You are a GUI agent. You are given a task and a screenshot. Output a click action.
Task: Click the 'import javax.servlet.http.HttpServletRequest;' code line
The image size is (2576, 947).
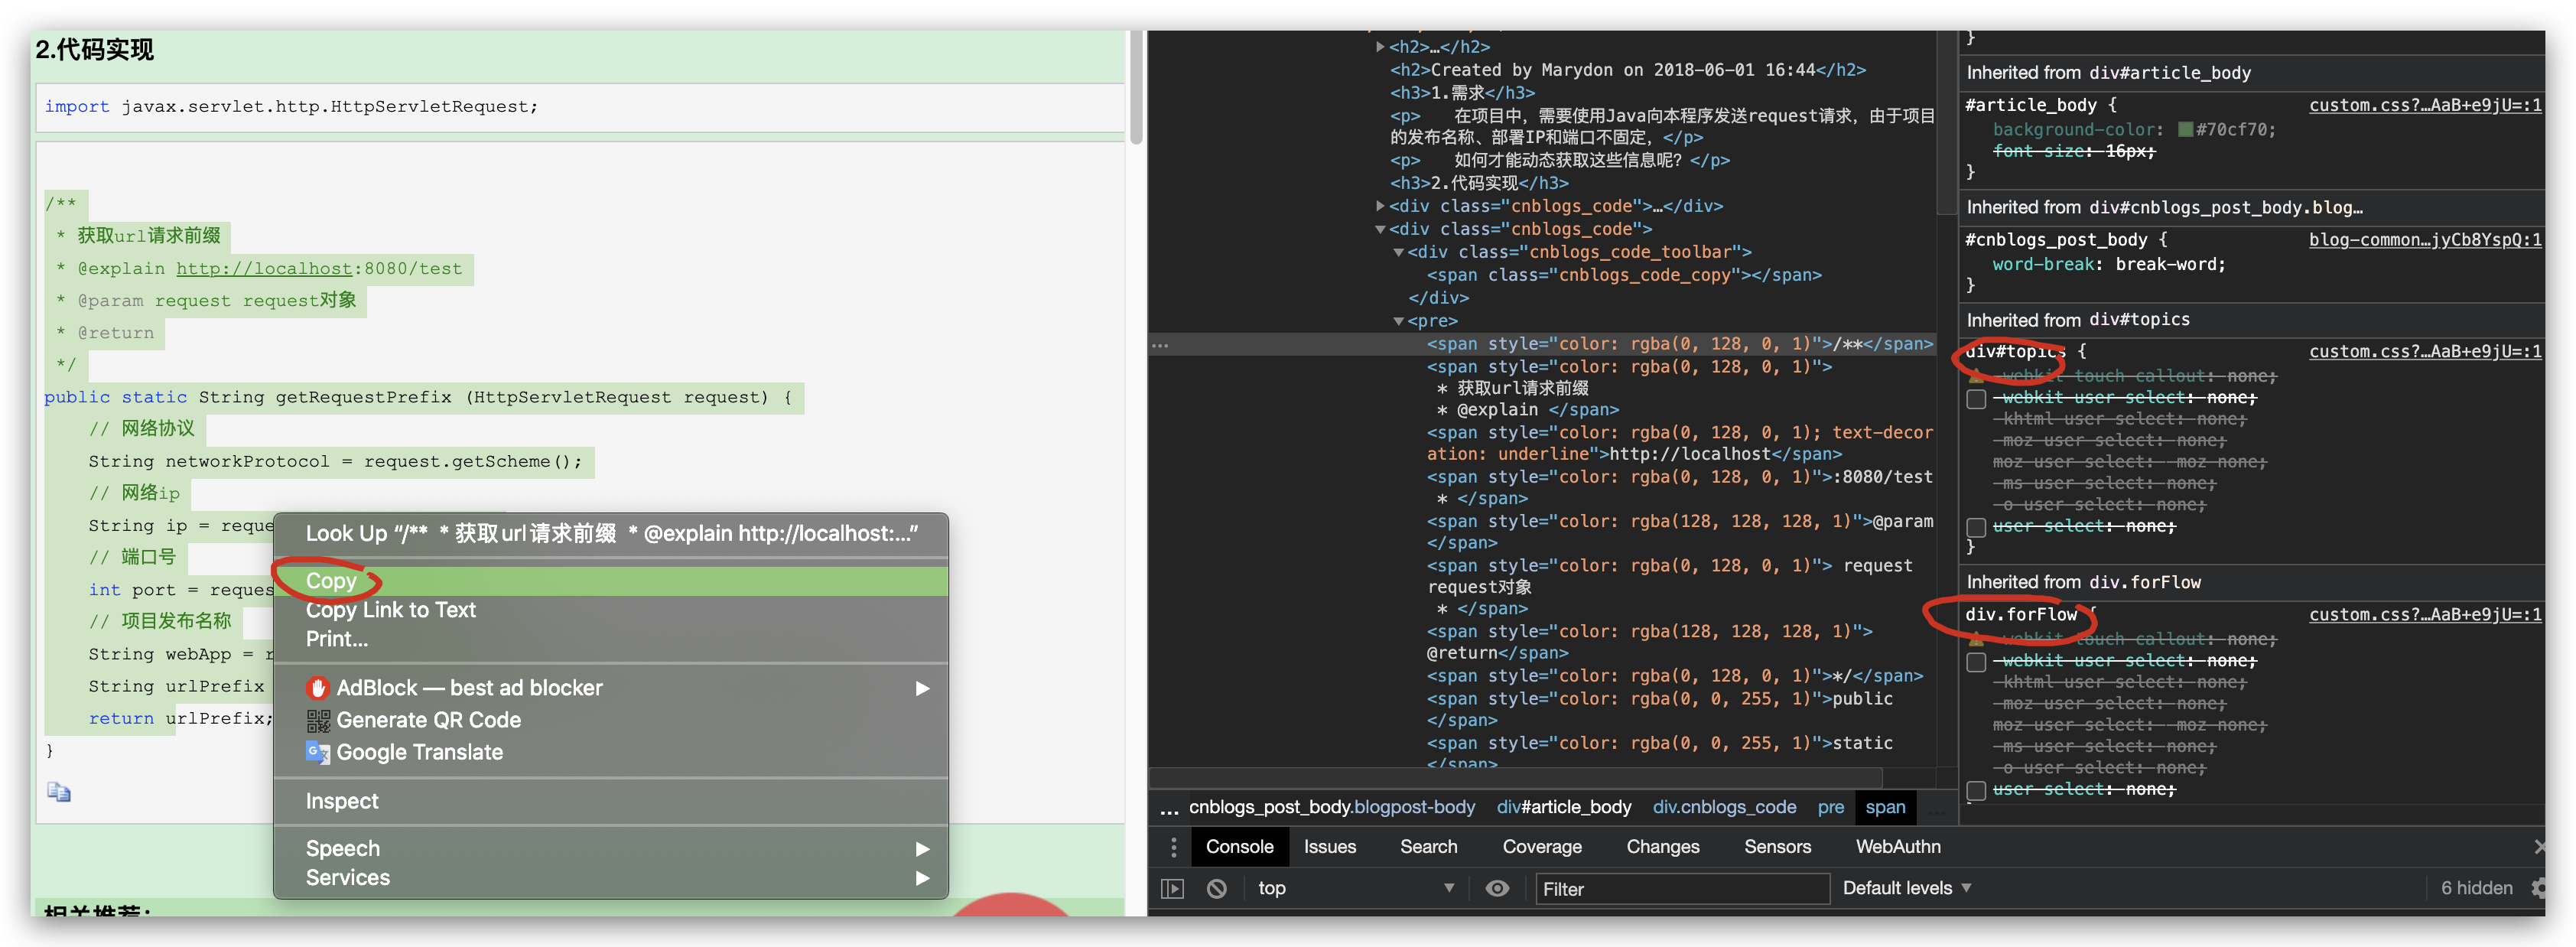coord(291,106)
